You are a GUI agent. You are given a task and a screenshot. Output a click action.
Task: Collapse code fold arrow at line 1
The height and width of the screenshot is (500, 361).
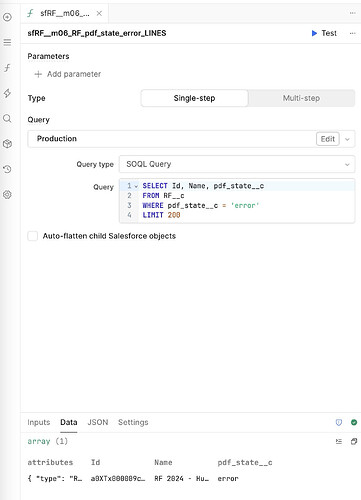pyautogui.click(x=136, y=186)
